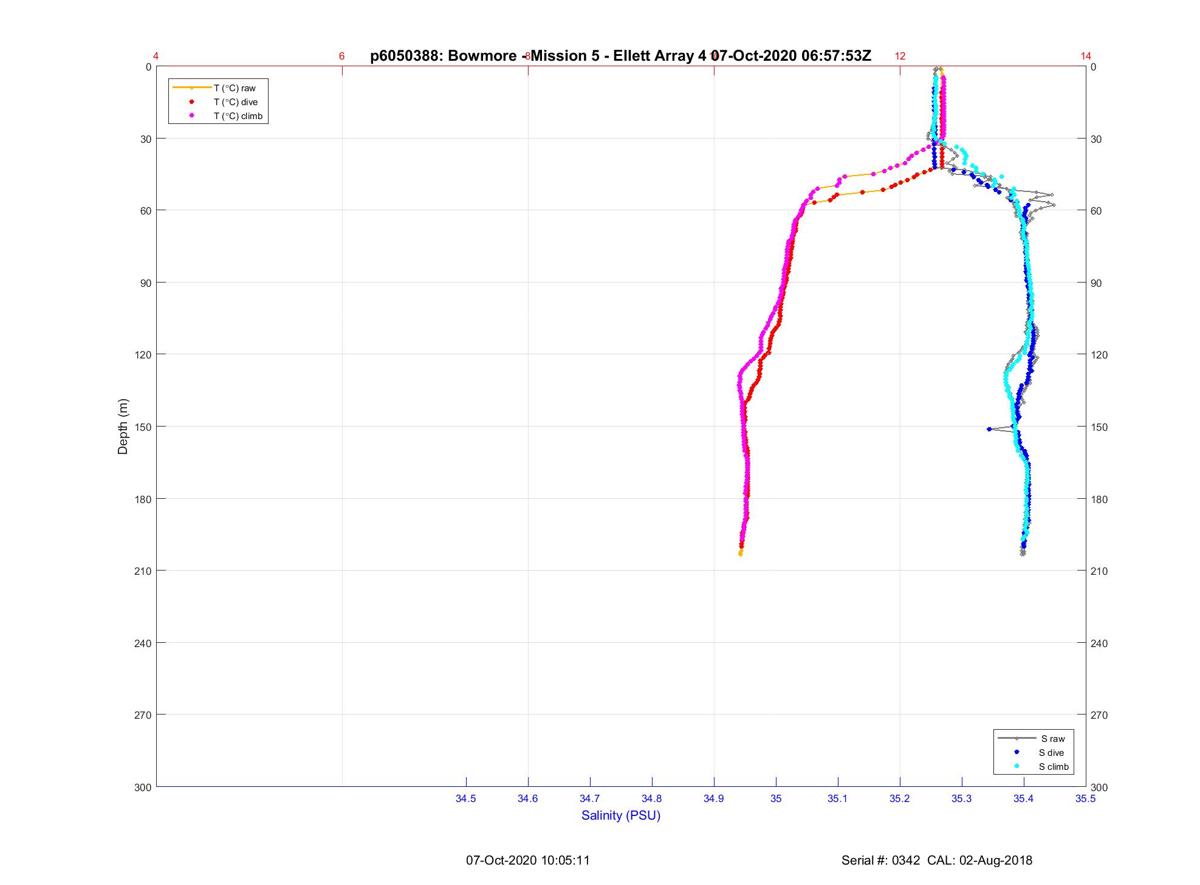Click the orange line sample for T raw legend
1200x885 pixels.
click(191, 88)
